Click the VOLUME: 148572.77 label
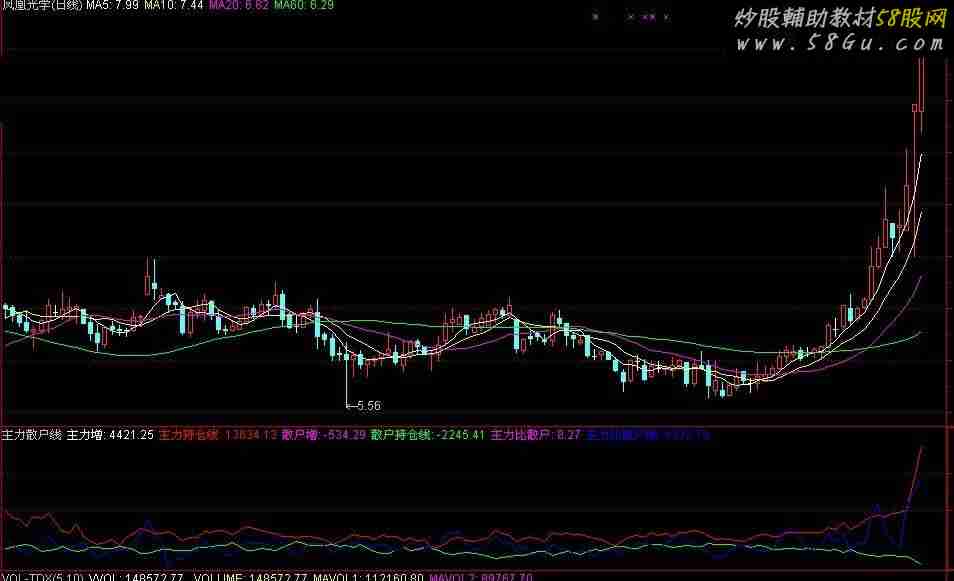Viewport: 954px width, 581px height. click(x=239, y=577)
